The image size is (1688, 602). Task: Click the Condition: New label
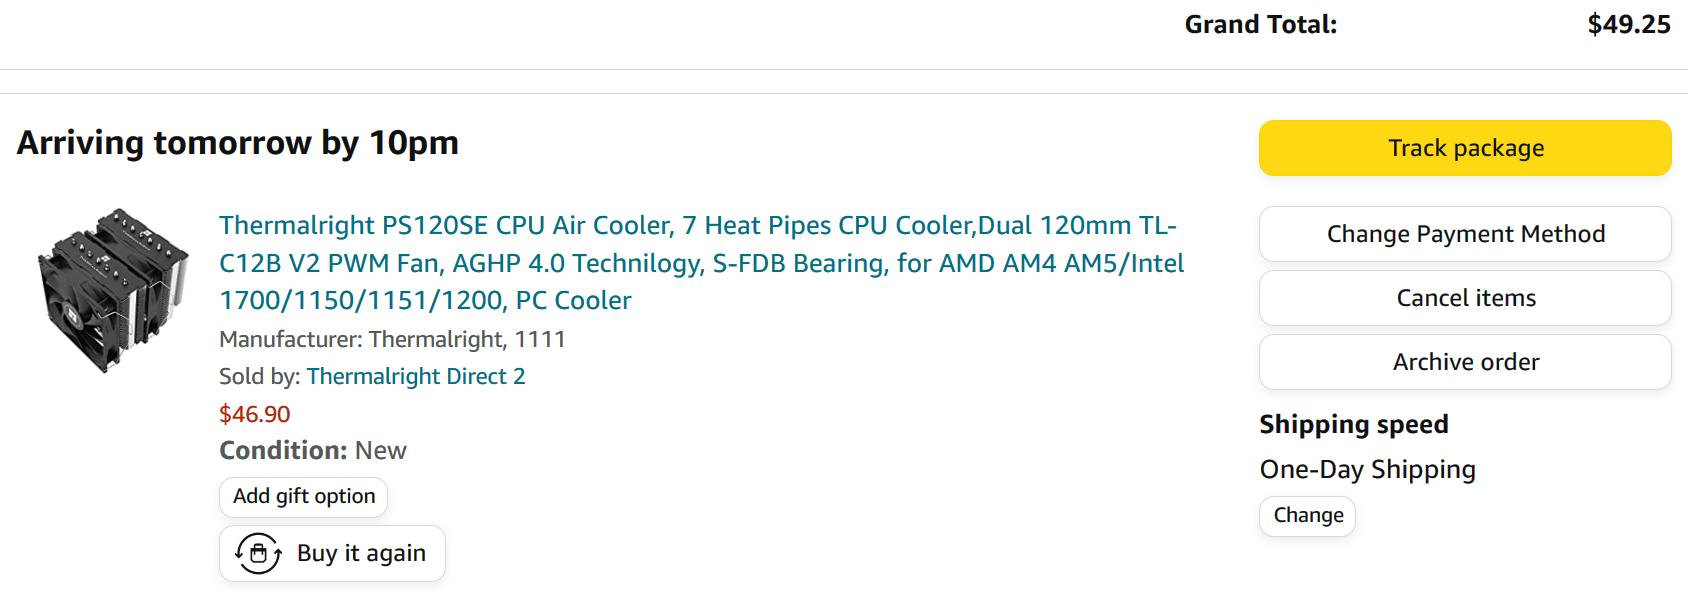click(x=313, y=451)
